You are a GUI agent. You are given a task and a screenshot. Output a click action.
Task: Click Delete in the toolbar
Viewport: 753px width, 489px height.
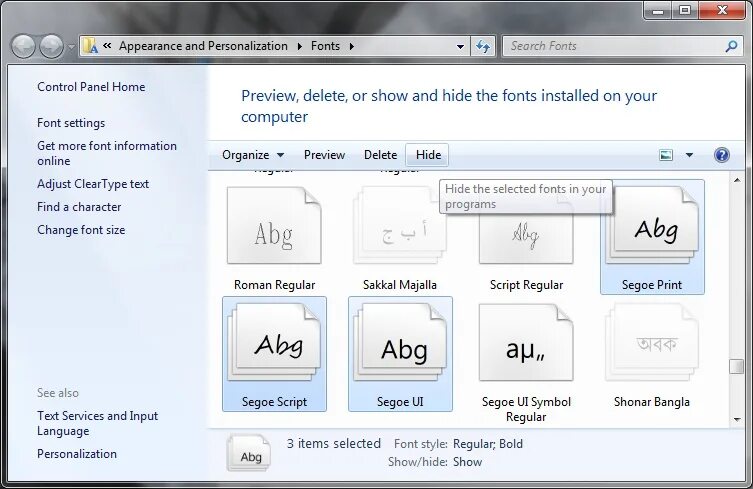(380, 155)
